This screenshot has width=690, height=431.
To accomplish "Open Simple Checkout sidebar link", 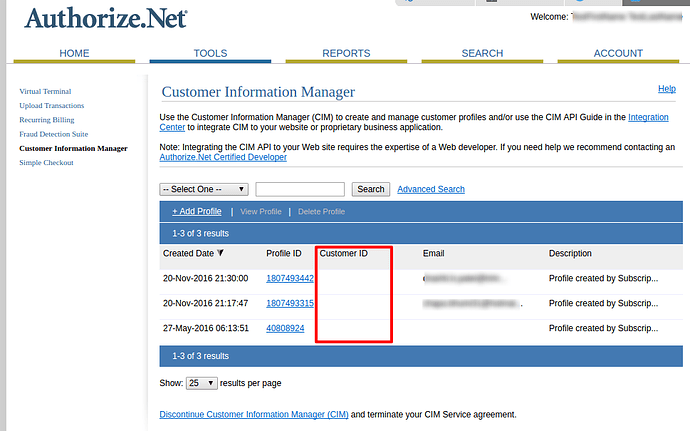I will pyautogui.click(x=46, y=162).
